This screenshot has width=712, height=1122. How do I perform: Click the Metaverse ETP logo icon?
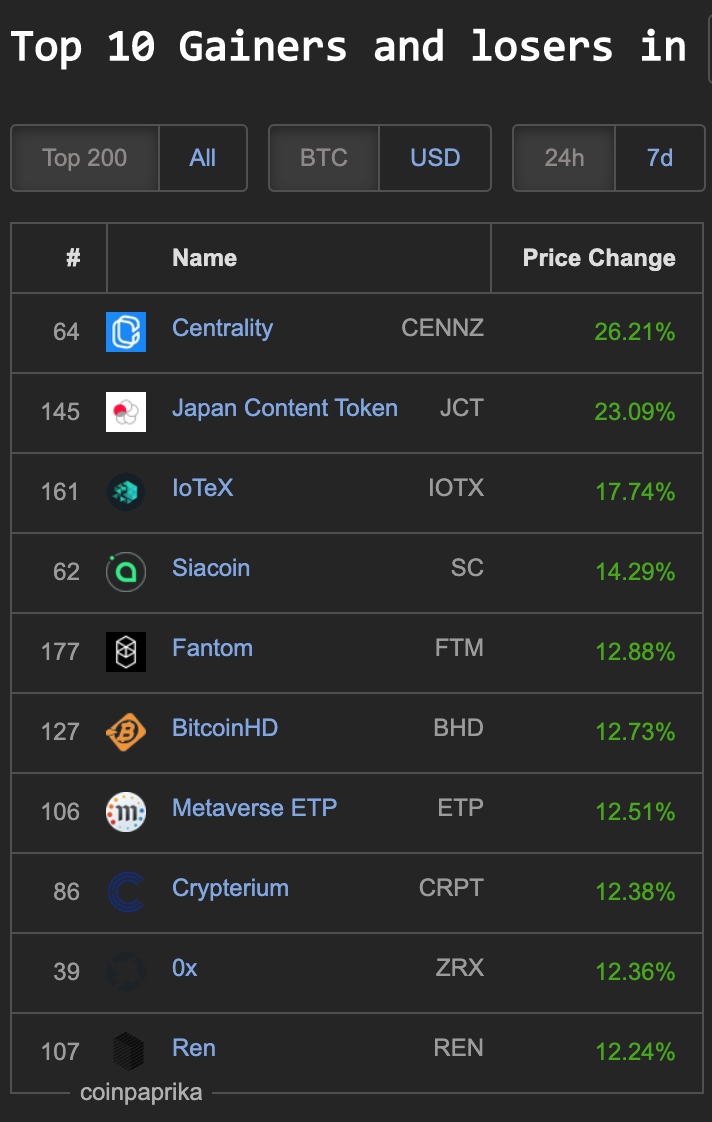(126, 812)
